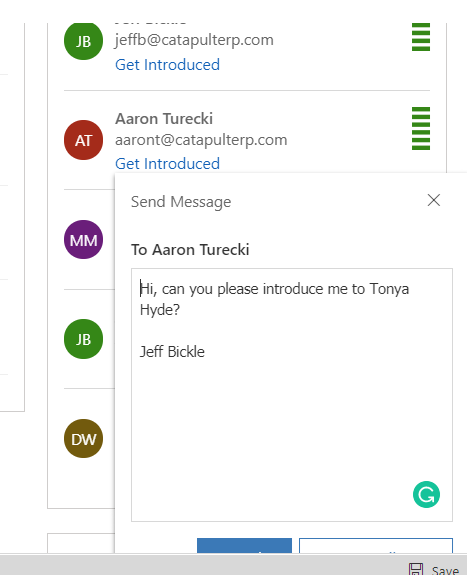Viewport: 467px width, 575px height.
Task: Click the To Aaron Turecki recipient label
Action: [x=190, y=250]
